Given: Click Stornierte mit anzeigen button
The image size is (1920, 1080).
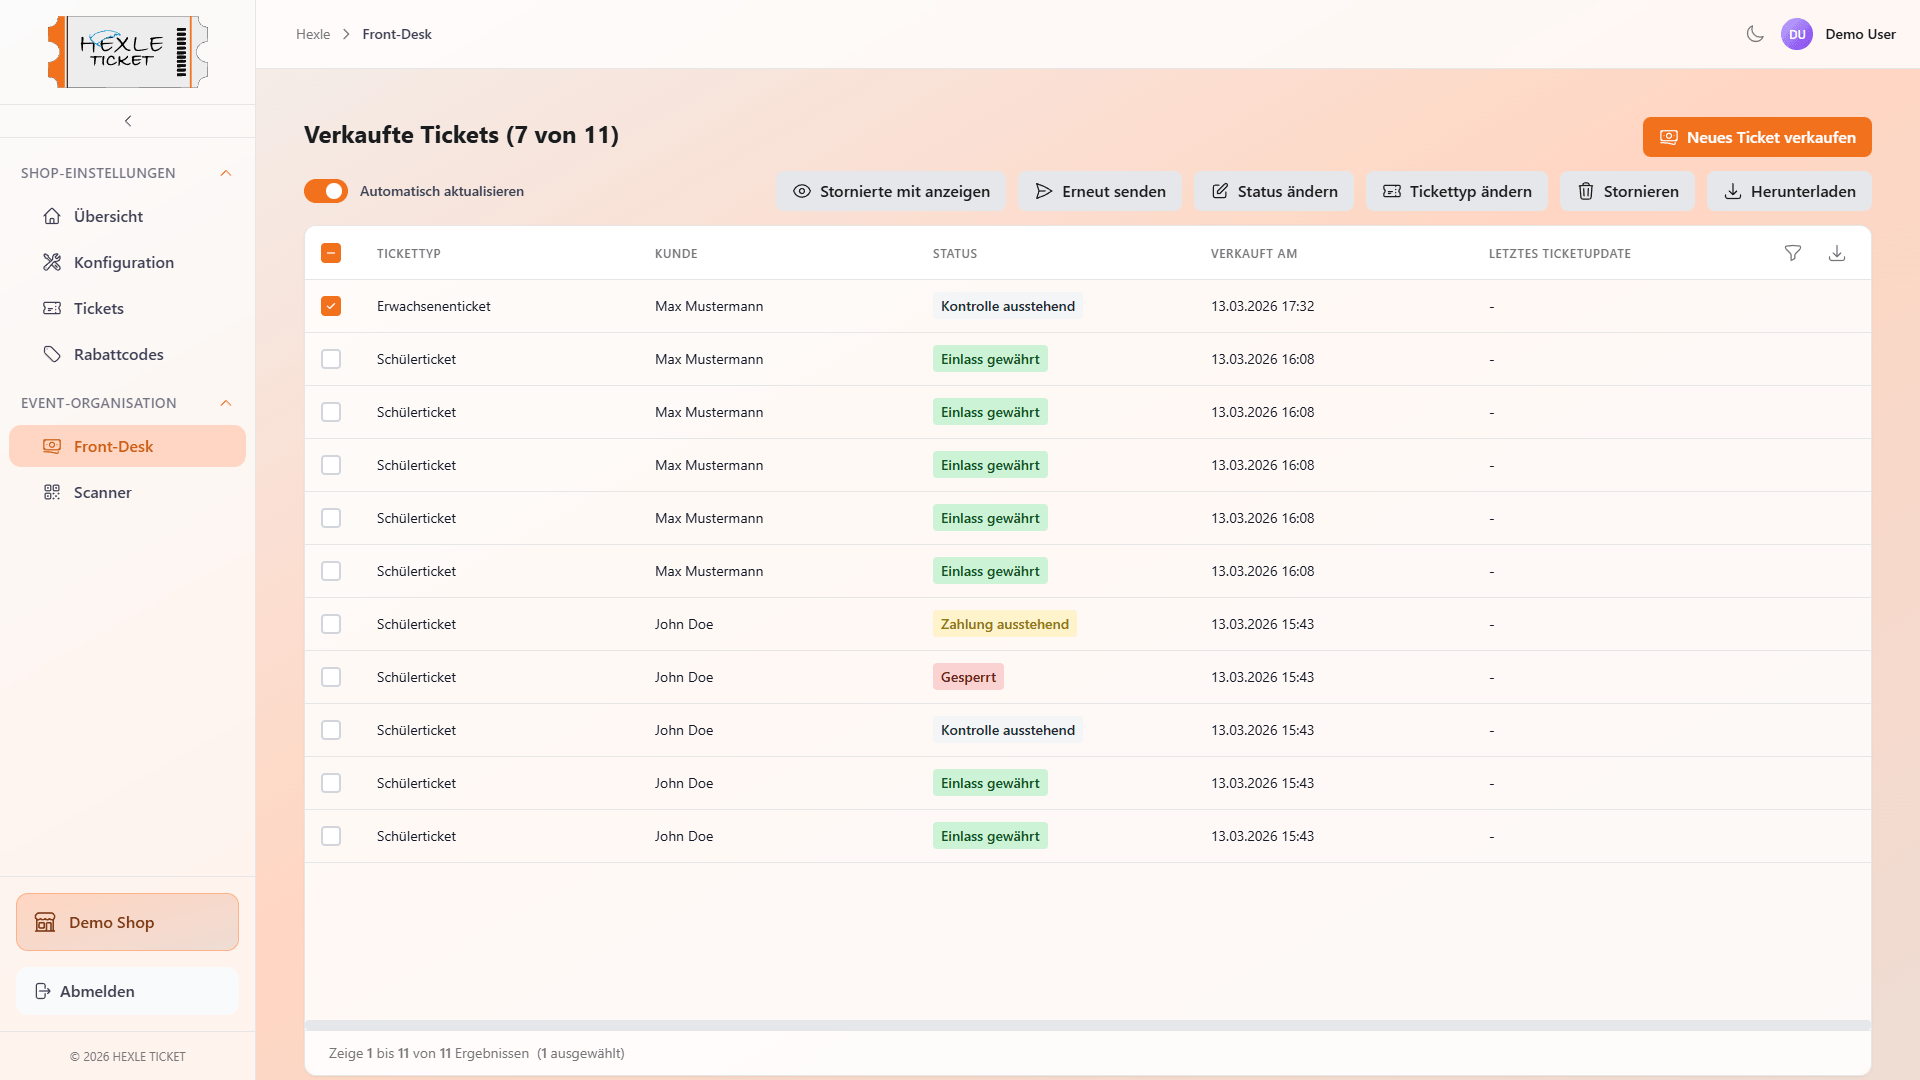Looking at the screenshot, I should point(891,191).
